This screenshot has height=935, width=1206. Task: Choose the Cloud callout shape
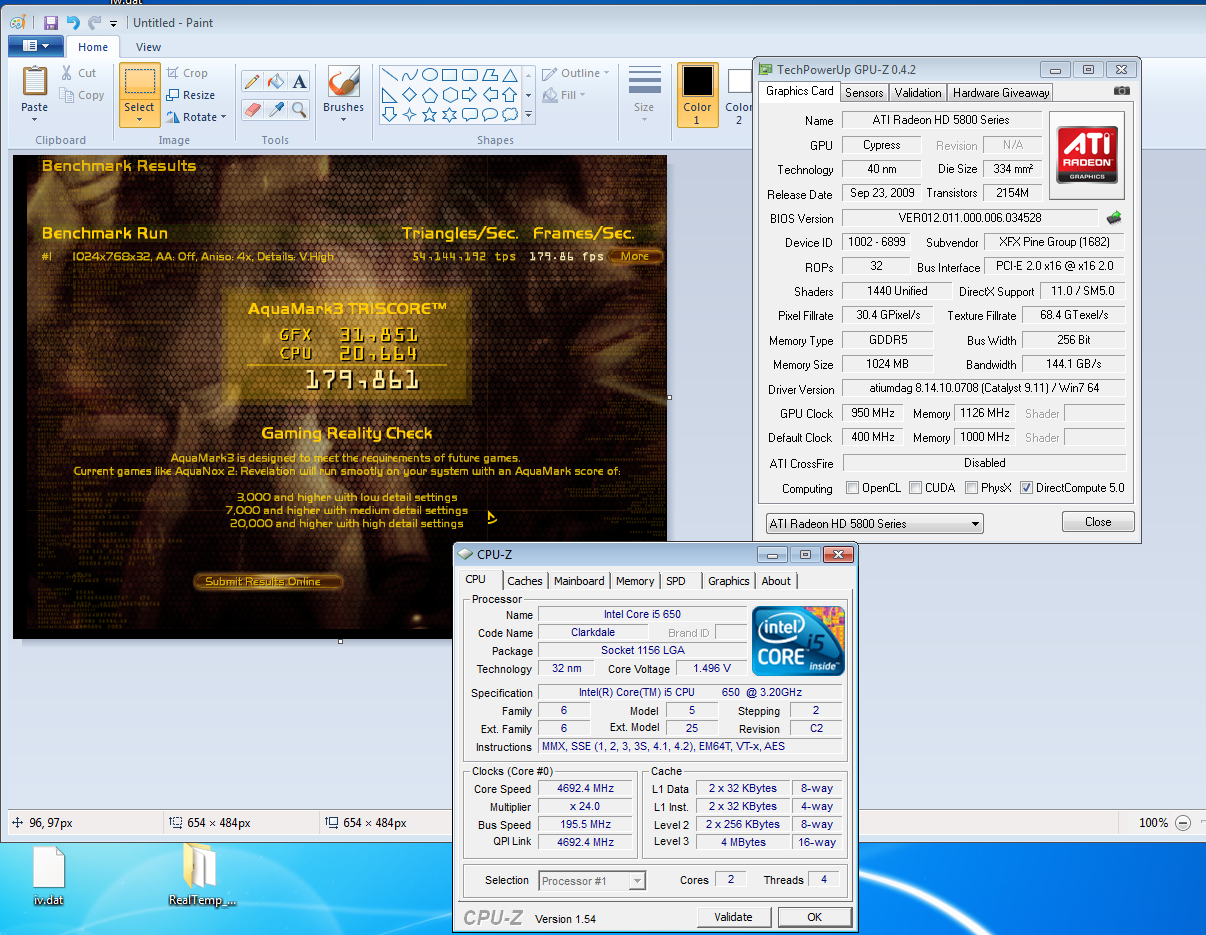pyautogui.click(x=510, y=114)
